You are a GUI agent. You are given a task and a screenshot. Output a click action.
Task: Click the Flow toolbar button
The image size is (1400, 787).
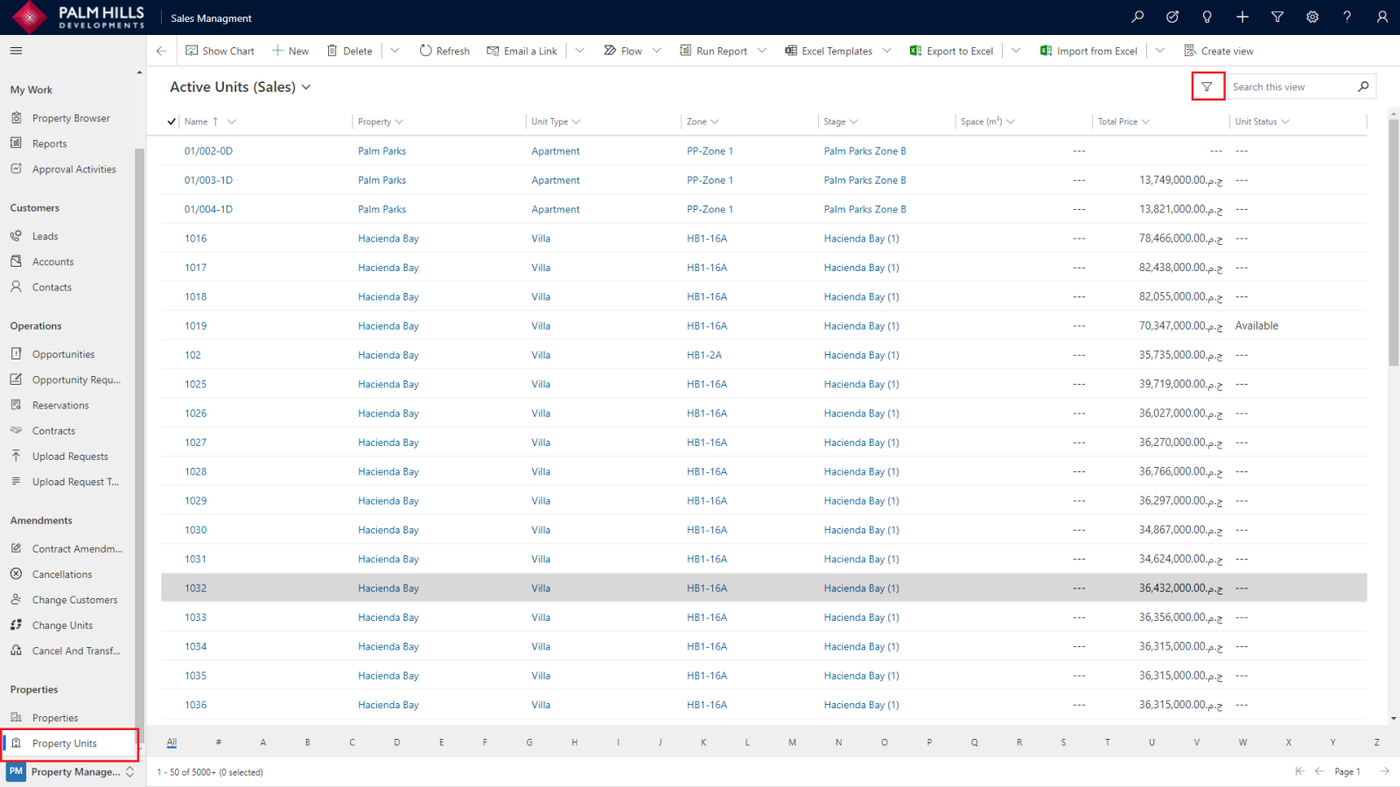pos(623,51)
